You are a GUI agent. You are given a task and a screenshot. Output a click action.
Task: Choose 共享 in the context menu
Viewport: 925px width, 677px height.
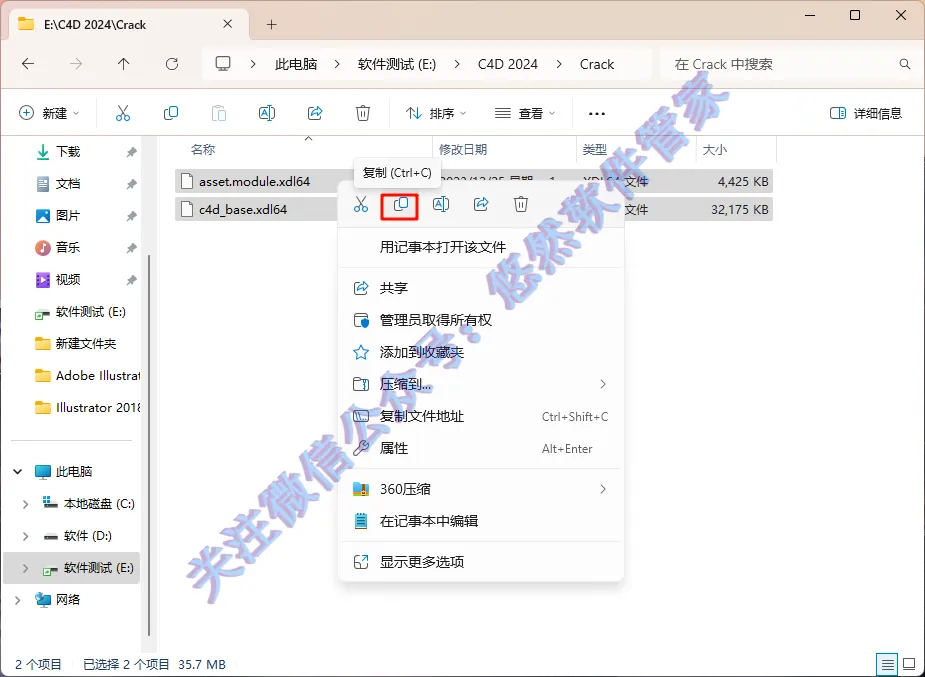coord(481,288)
